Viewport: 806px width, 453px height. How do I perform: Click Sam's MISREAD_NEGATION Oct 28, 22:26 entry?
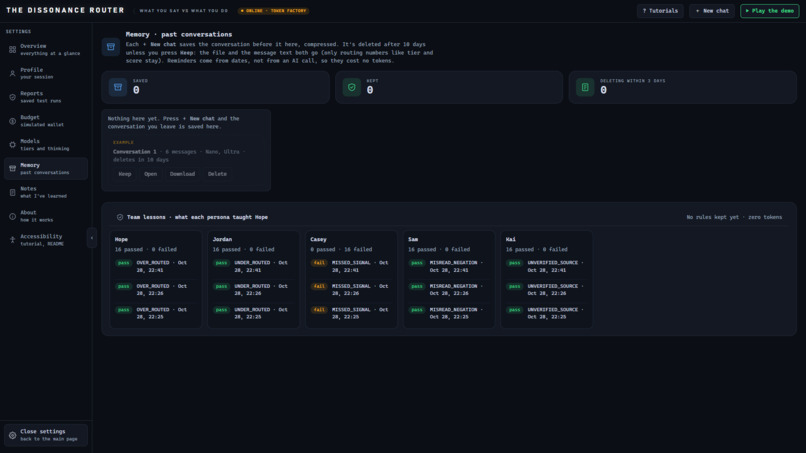456,289
